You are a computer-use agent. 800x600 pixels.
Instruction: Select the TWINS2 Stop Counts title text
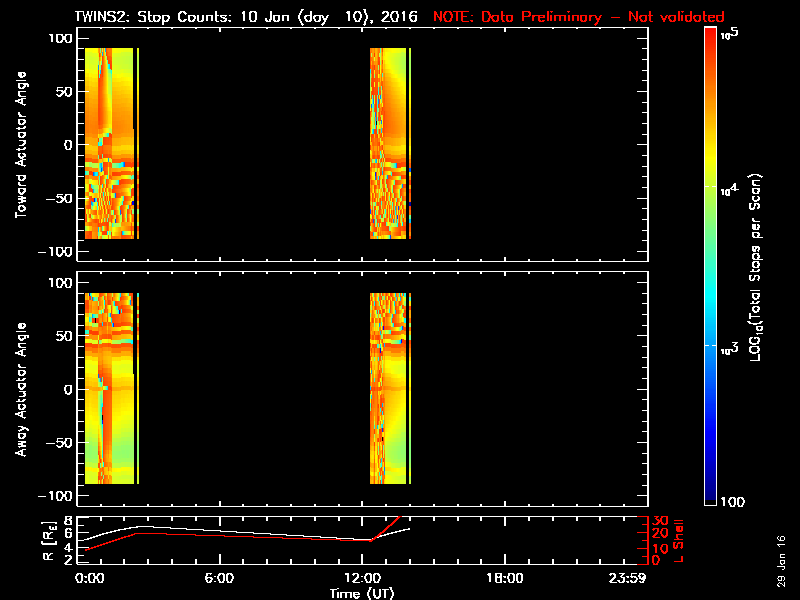coord(246,17)
